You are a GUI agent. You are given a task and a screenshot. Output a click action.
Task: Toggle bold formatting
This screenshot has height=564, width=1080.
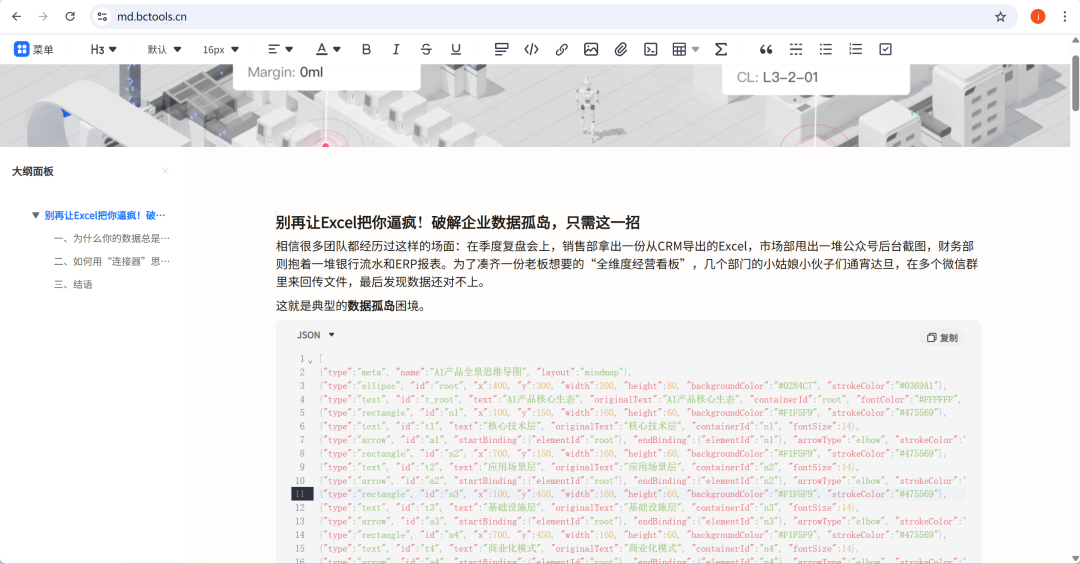366,50
